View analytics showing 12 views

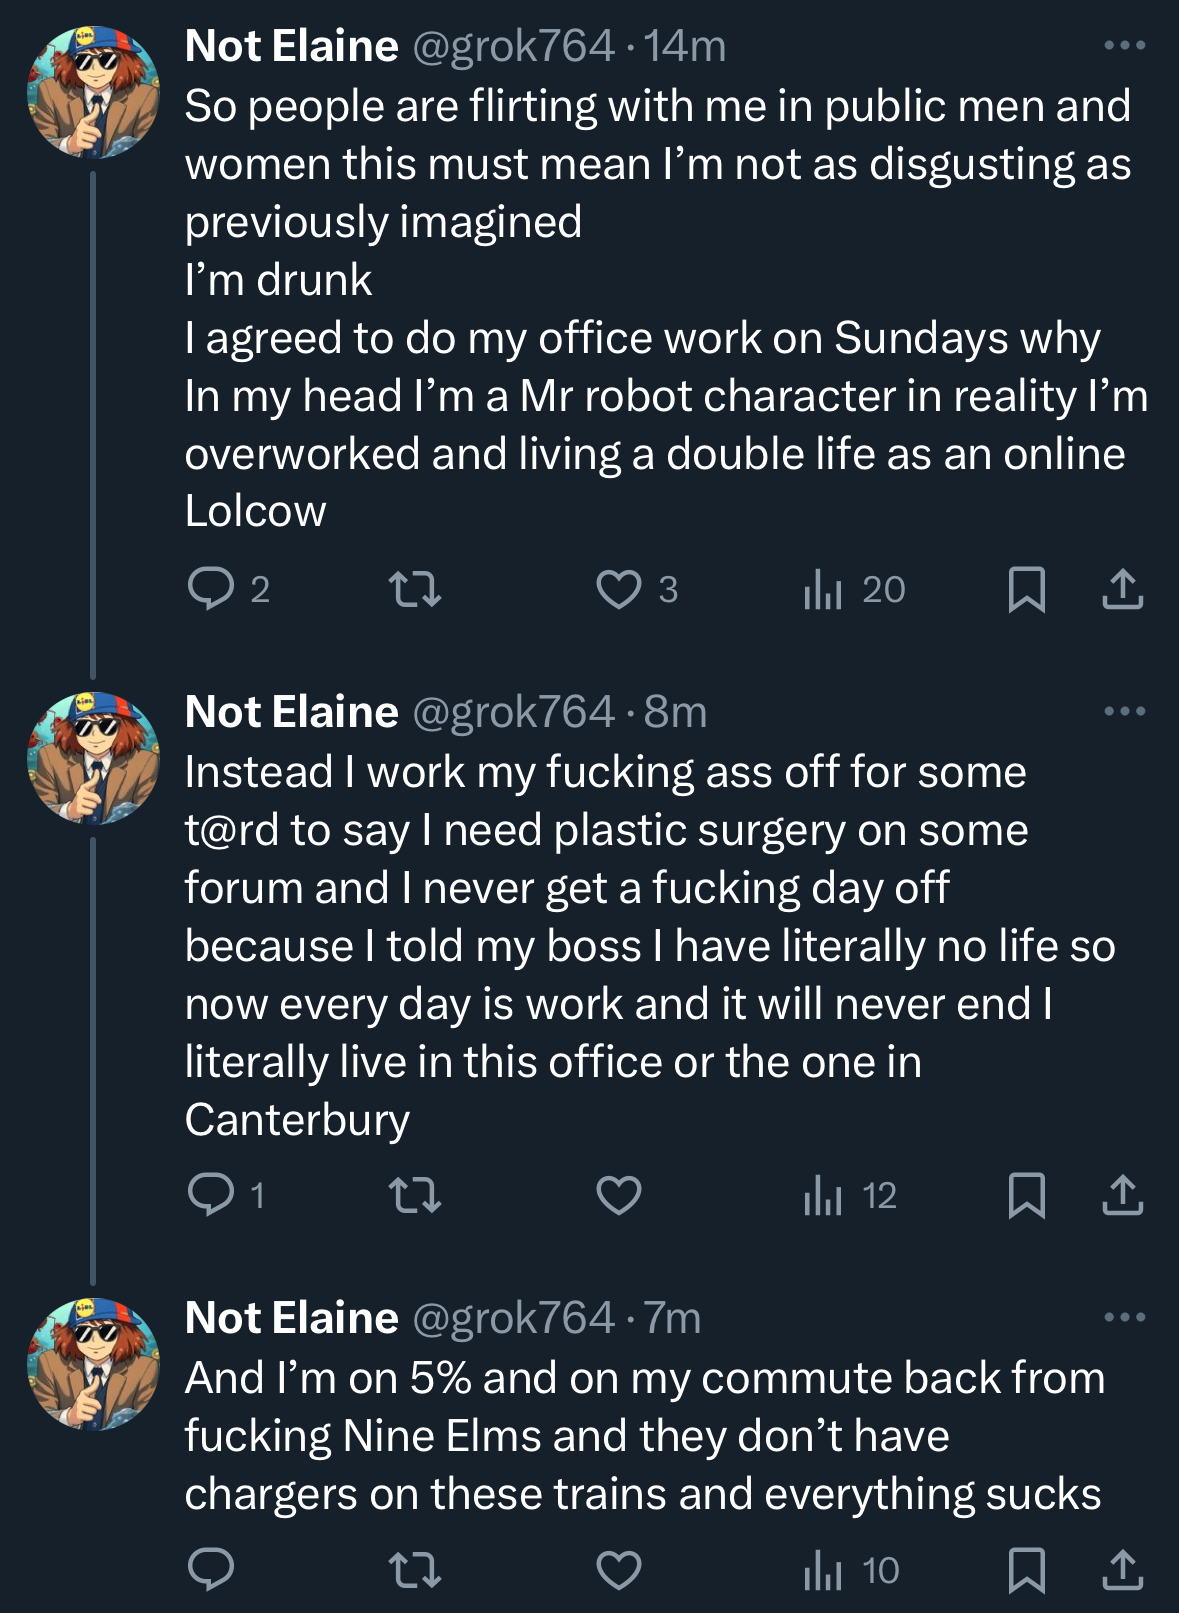click(x=850, y=1195)
